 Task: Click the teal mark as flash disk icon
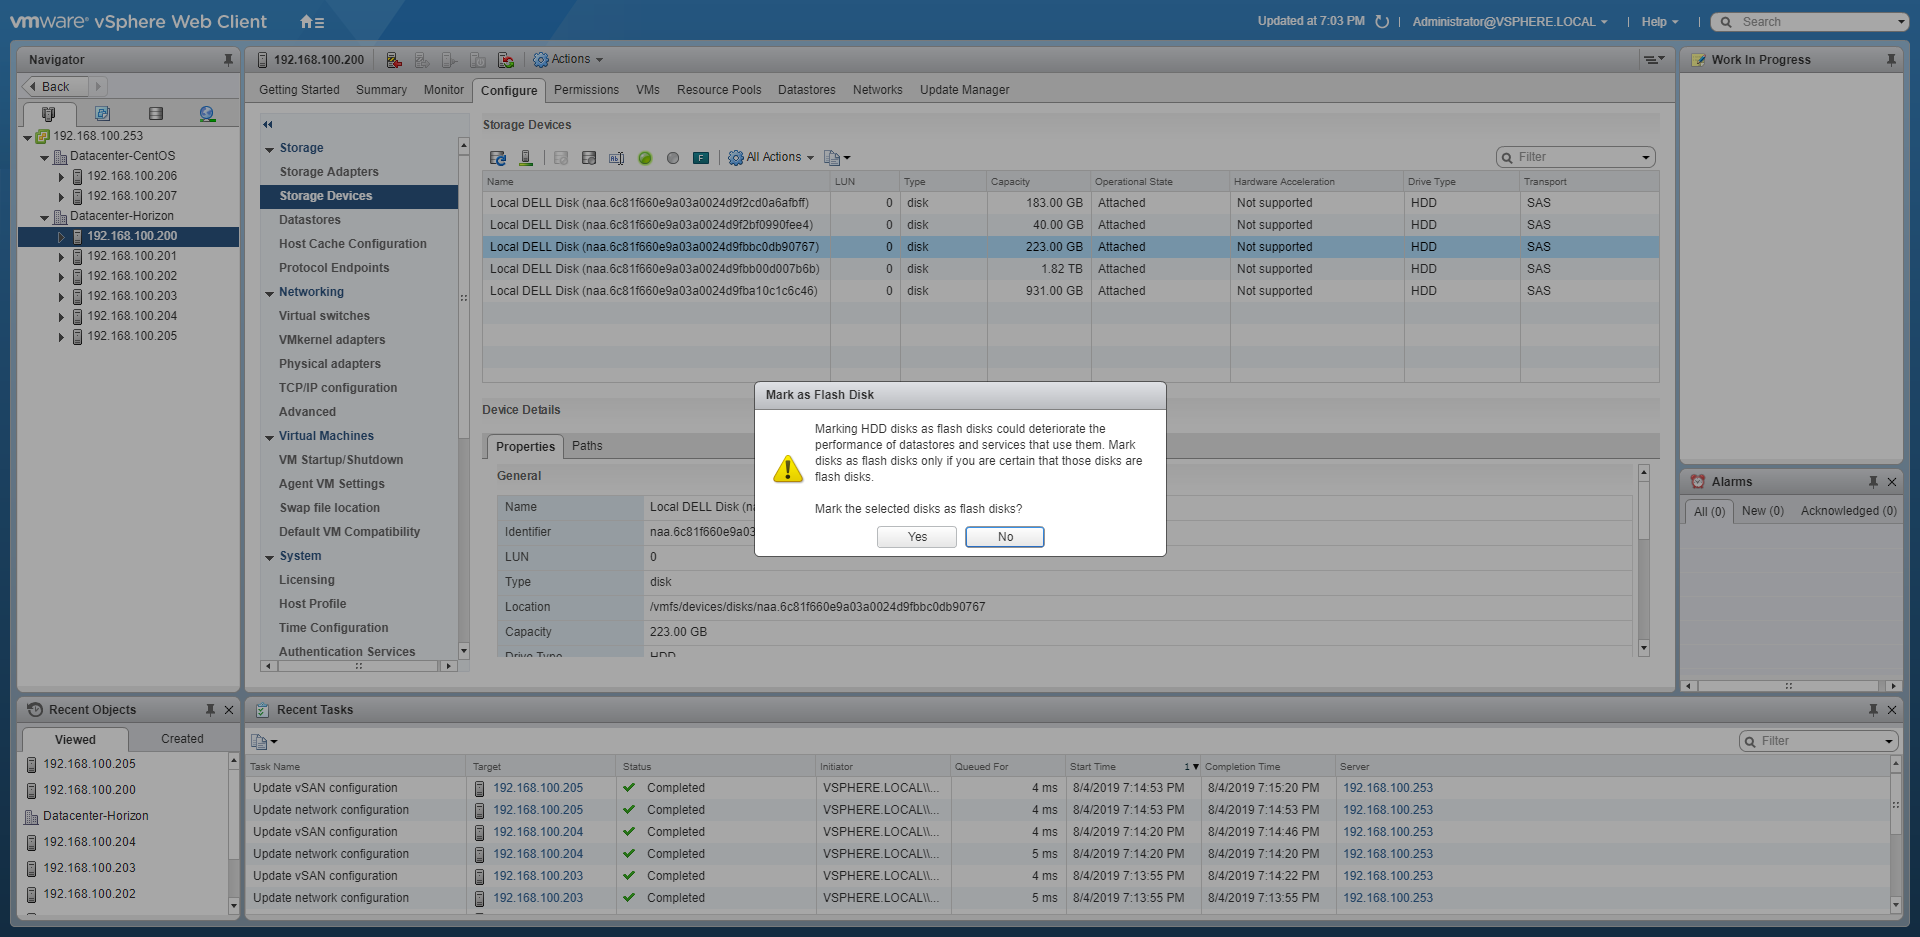701,158
